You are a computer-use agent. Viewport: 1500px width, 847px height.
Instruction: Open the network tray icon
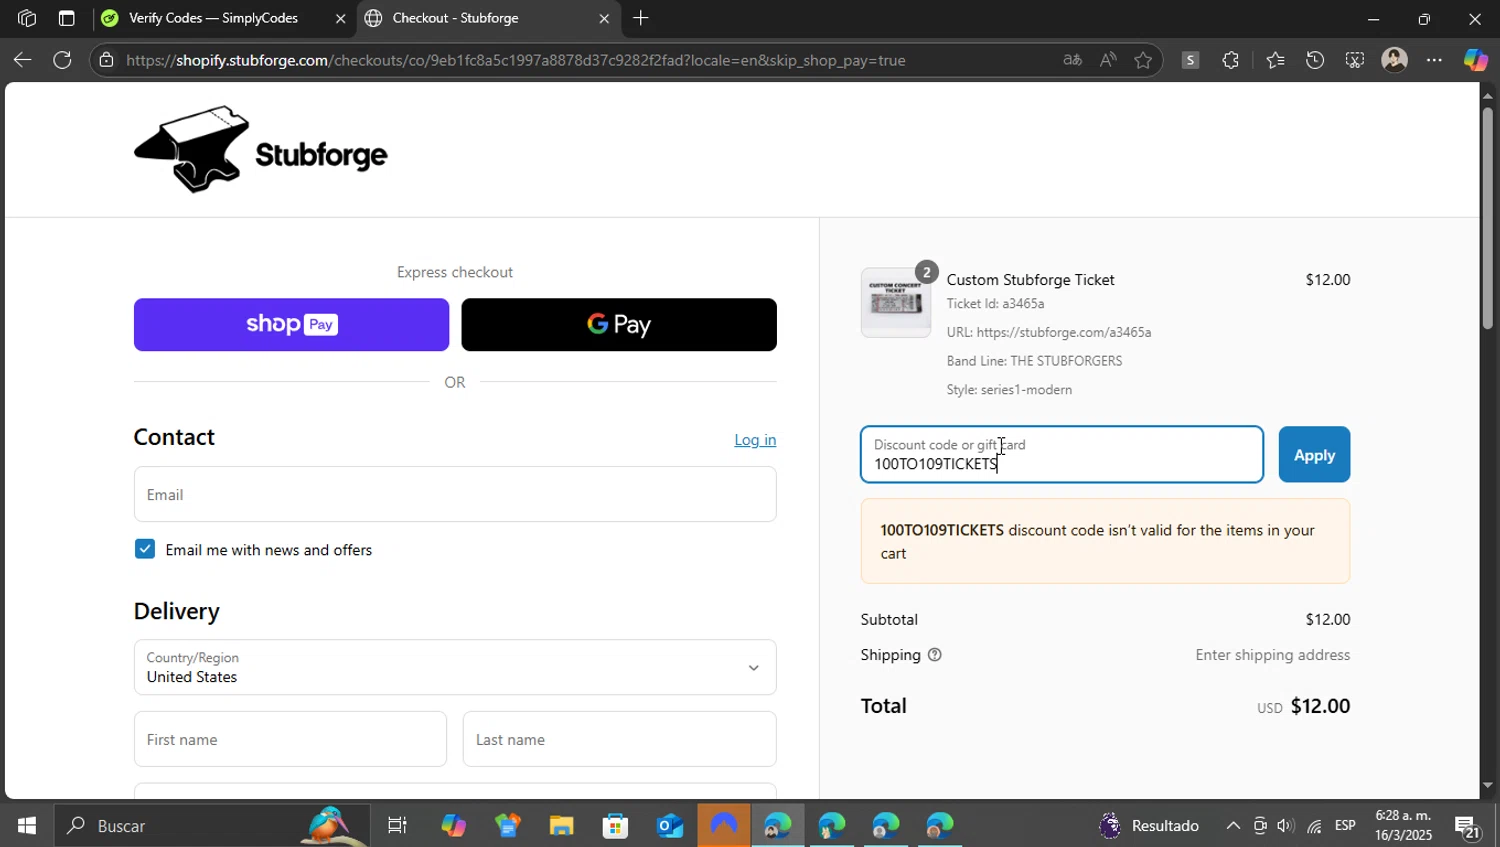point(1314,826)
